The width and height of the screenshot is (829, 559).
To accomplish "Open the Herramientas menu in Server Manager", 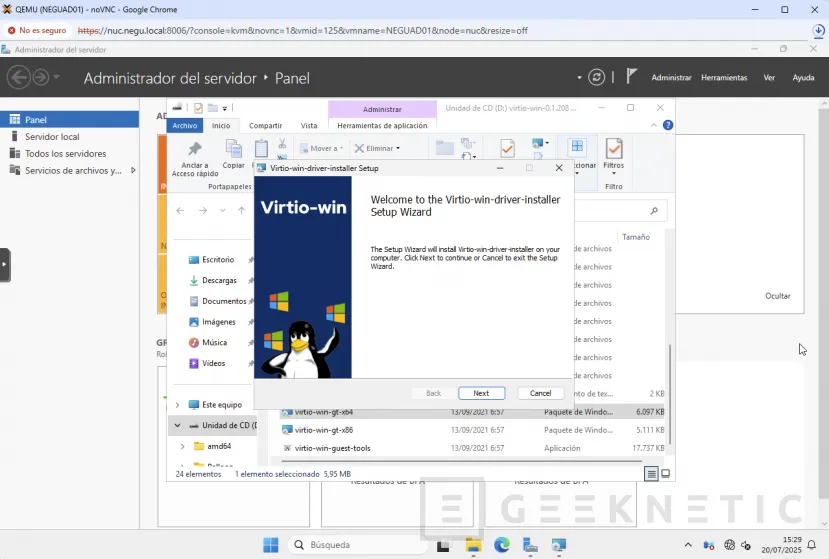I will click(x=724, y=78).
